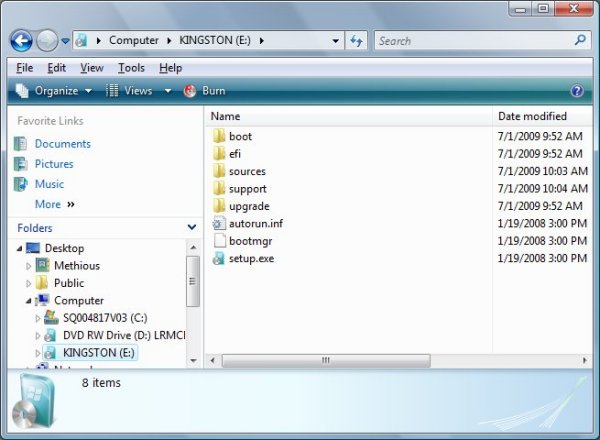Select DVD RW Drive (D:) in tree

(124, 335)
